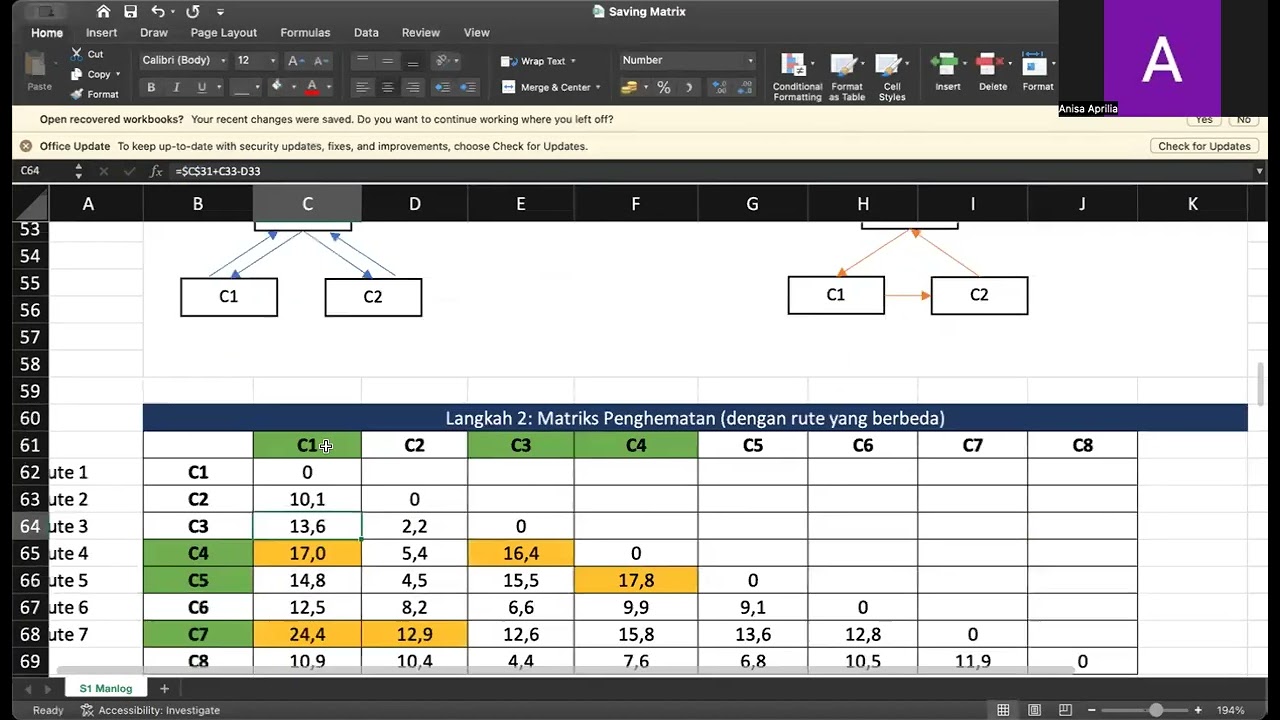Viewport: 1280px width, 720px height.
Task: Add a new sheet with plus button
Action: (x=164, y=688)
